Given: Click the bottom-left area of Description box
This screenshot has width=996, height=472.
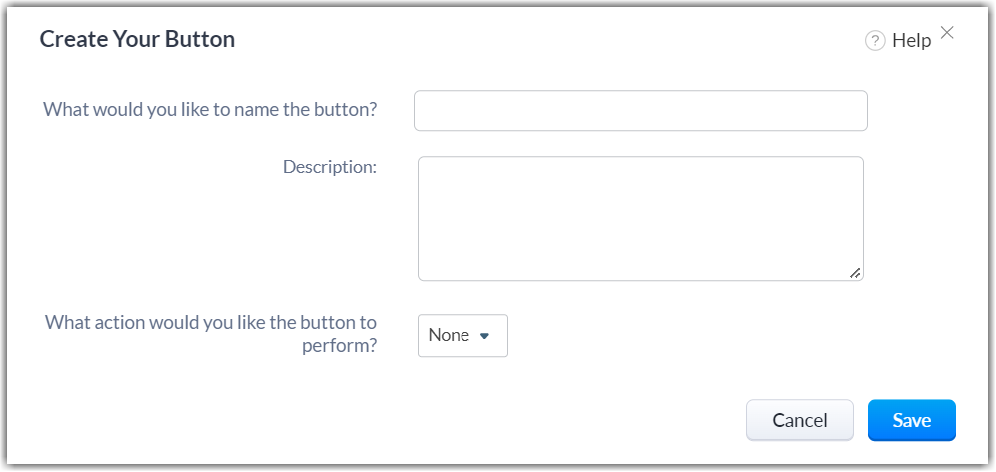Looking at the screenshot, I should pyautogui.click(x=440, y=265).
